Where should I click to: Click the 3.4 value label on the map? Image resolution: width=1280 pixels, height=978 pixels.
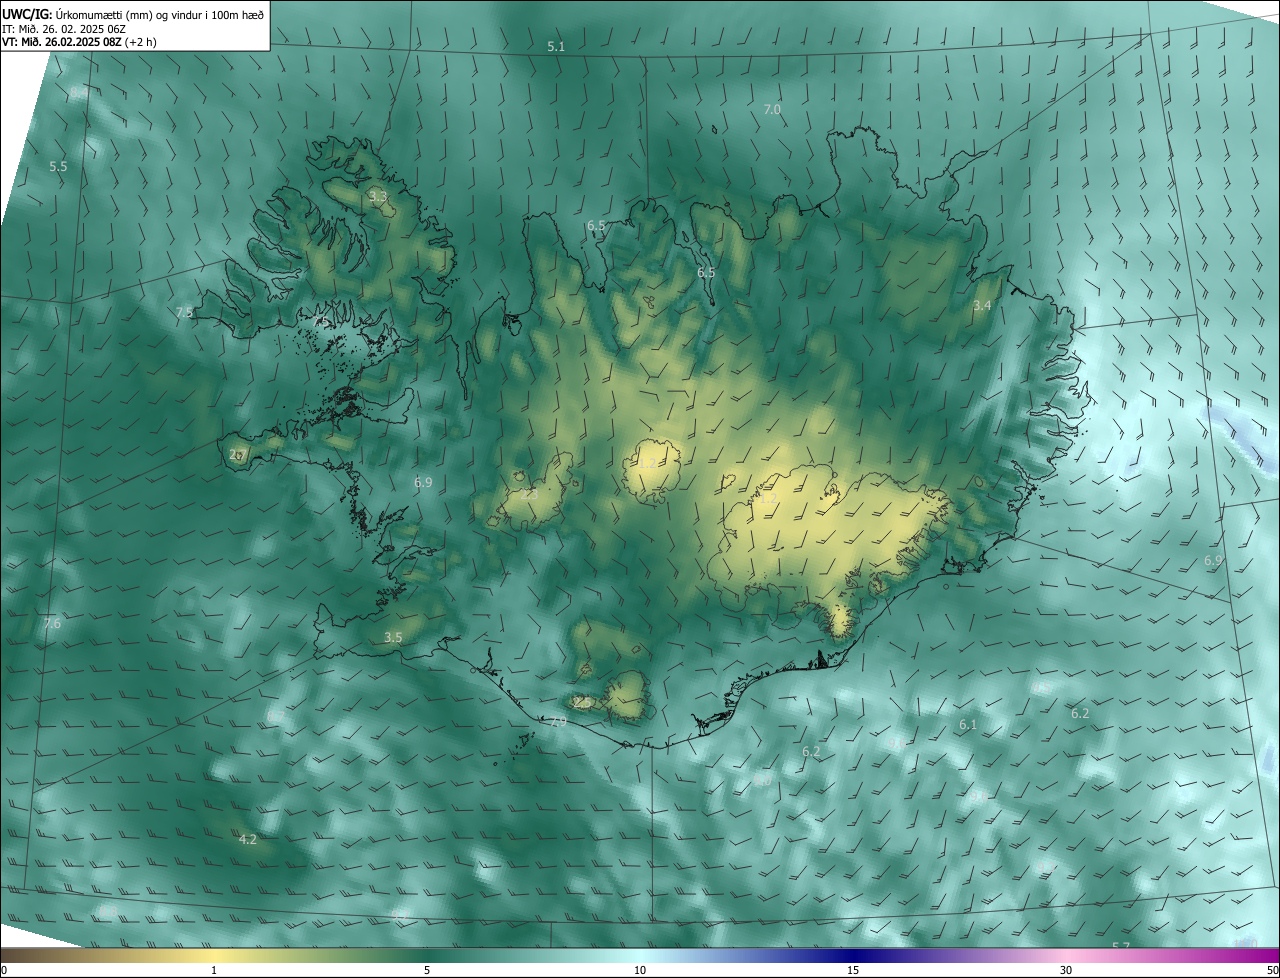pos(982,305)
